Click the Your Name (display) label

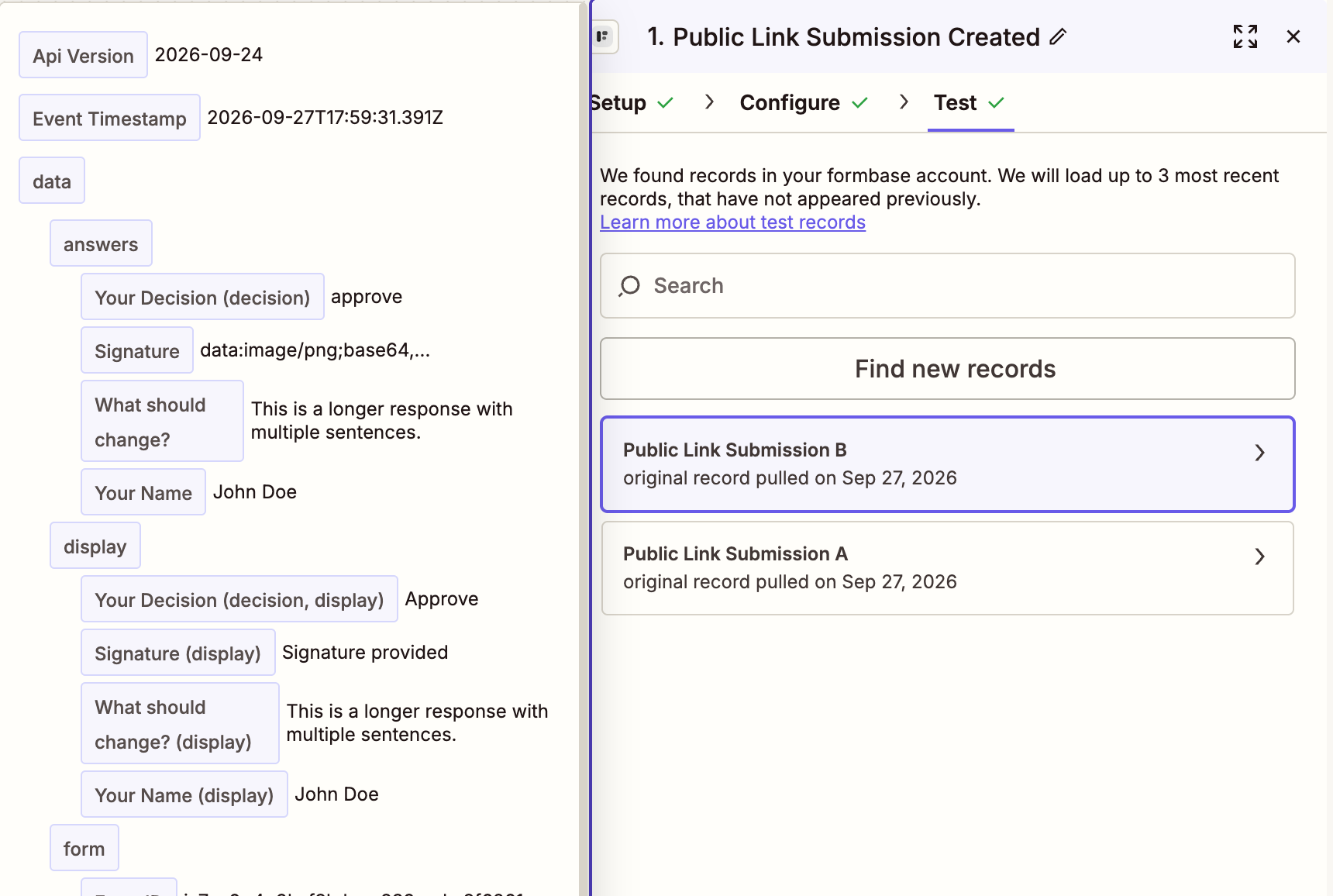184,794
